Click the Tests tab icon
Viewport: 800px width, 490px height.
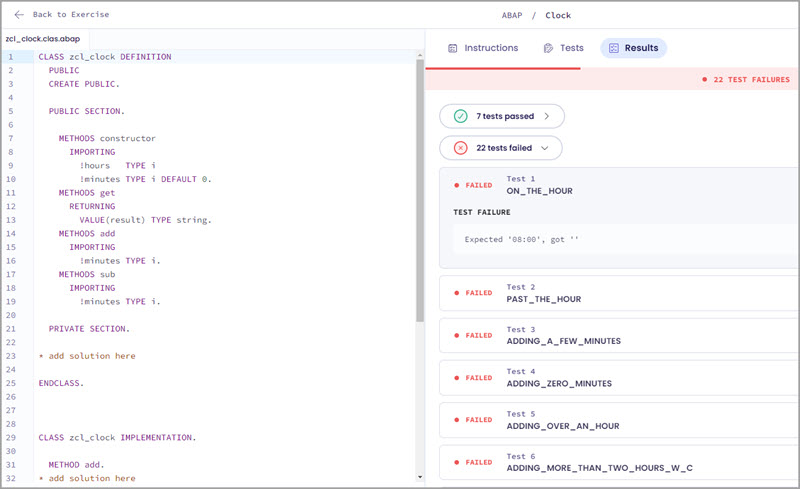pyautogui.click(x=548, y=48)
